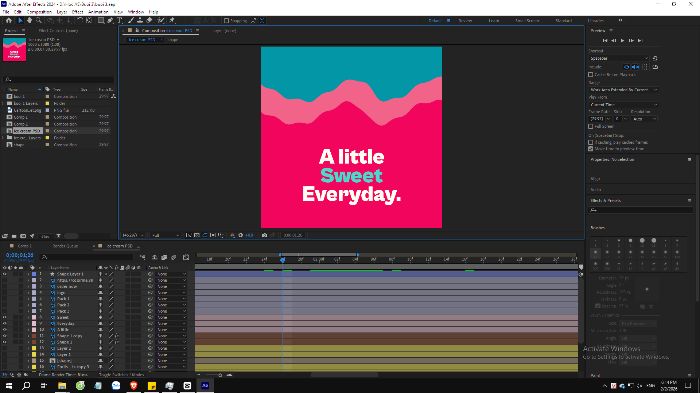
Task: Select the Rectangle shape tool
Action: point(101,21)
